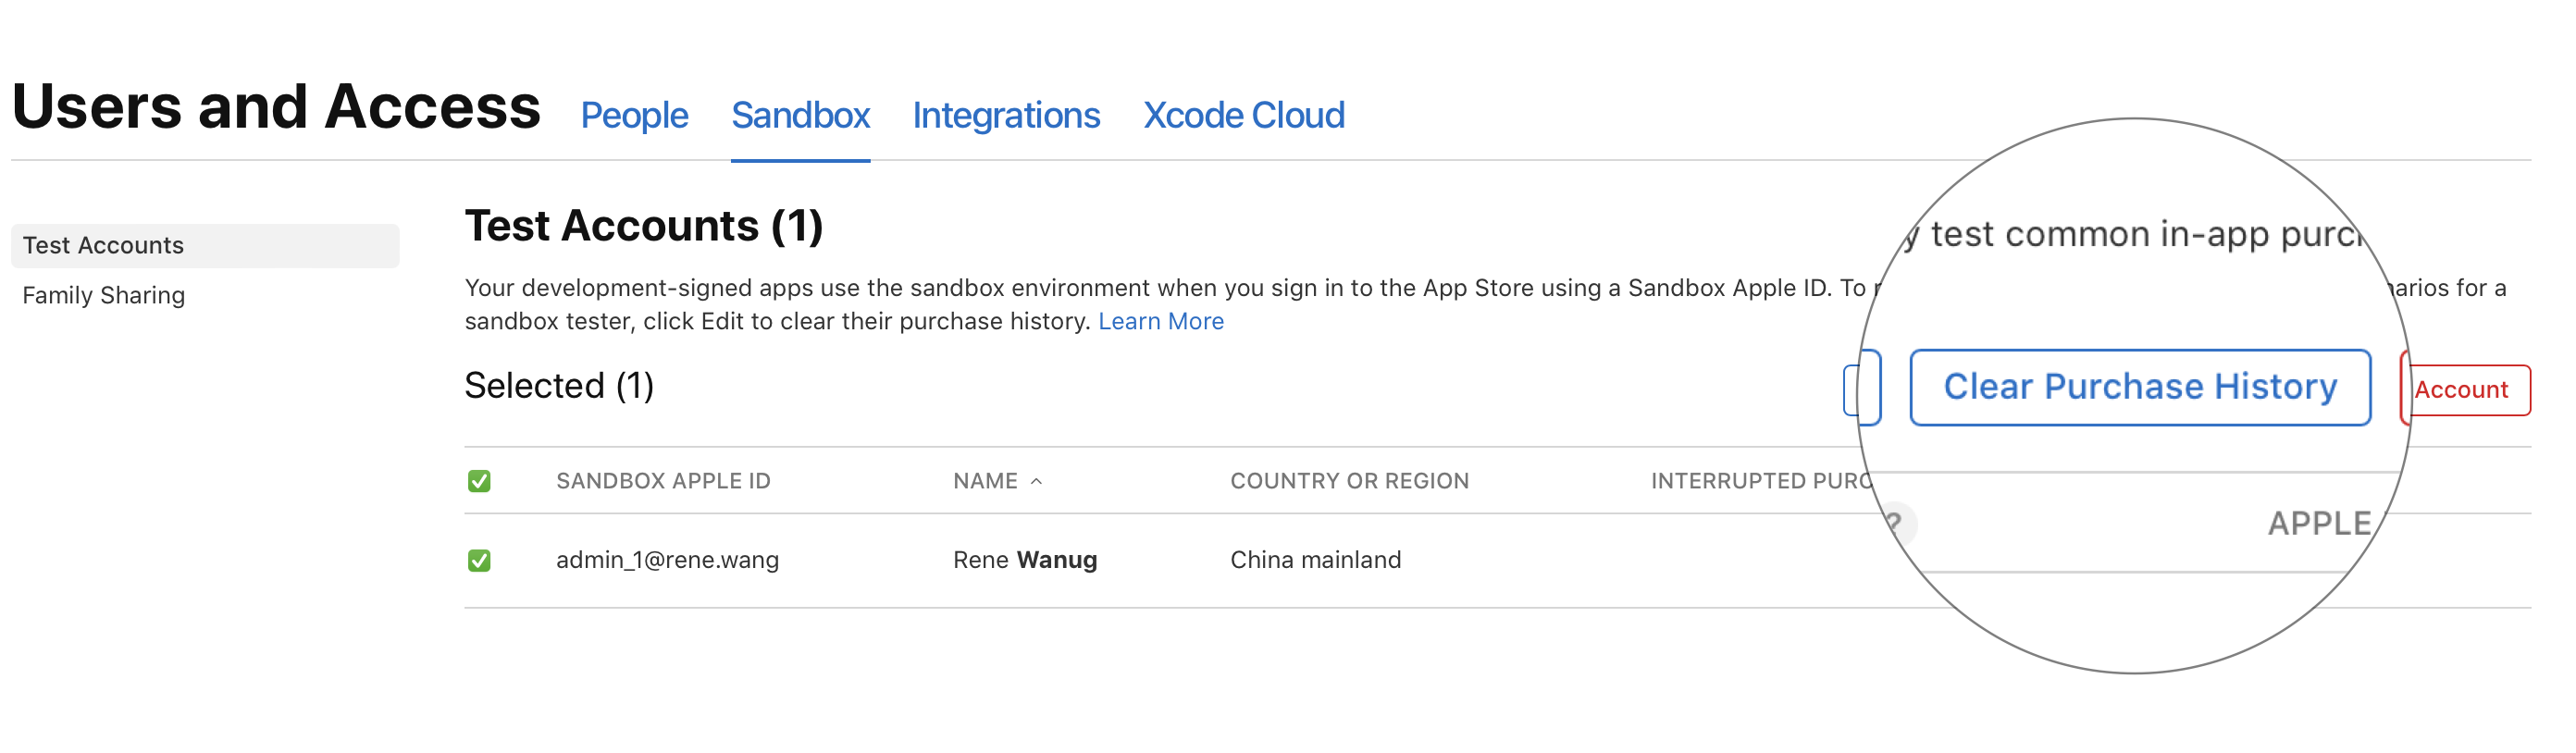This screenshot has height=753, width=2576.
Task: Sort by COUNTRY OR REGION column header
Action: 1349,481
